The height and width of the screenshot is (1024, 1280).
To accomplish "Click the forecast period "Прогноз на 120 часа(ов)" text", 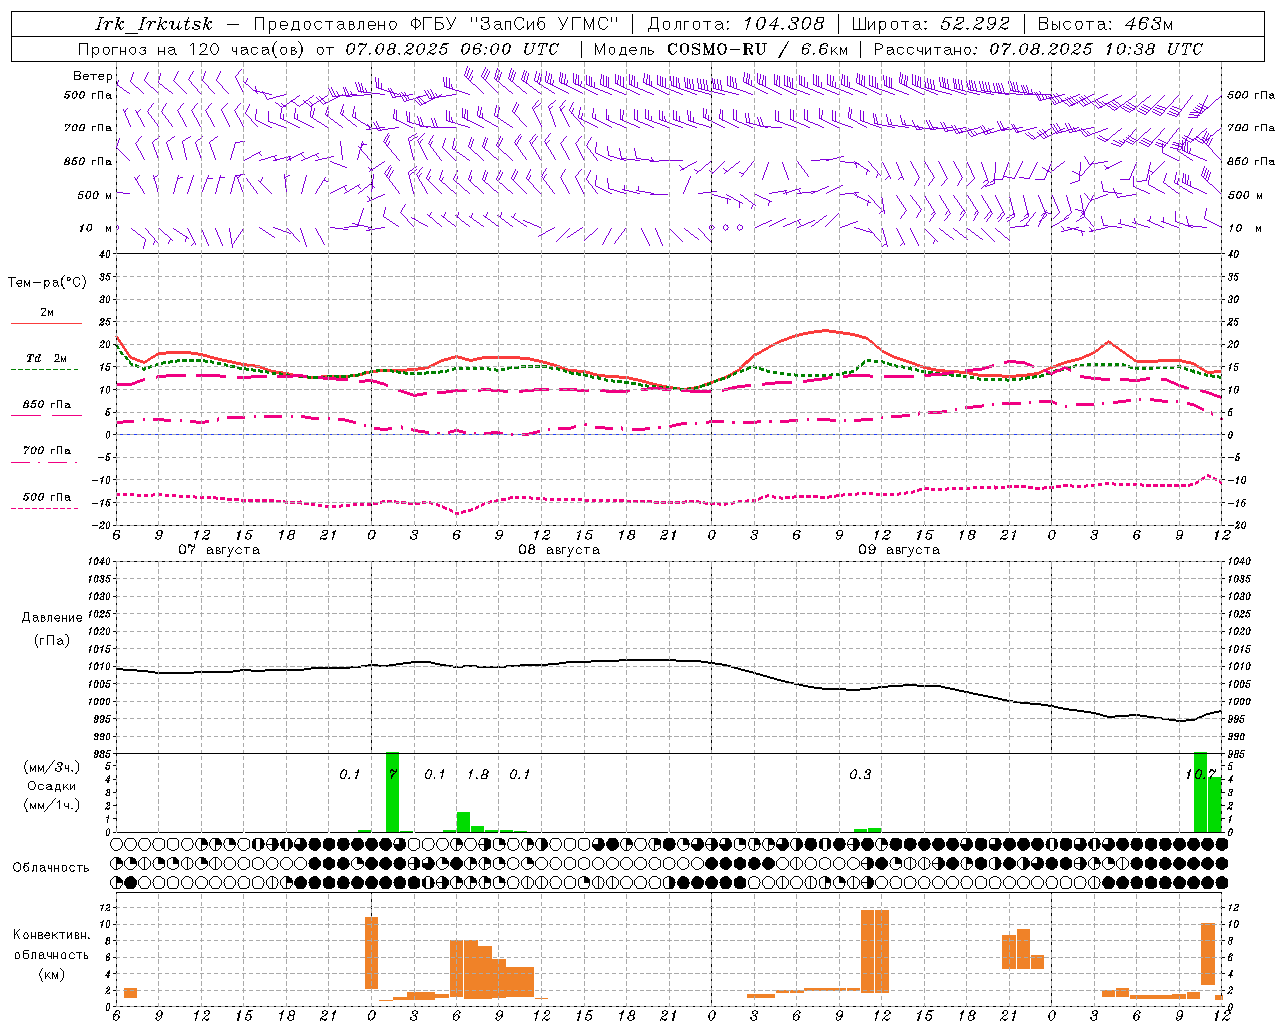I will (x=192, y=49).
